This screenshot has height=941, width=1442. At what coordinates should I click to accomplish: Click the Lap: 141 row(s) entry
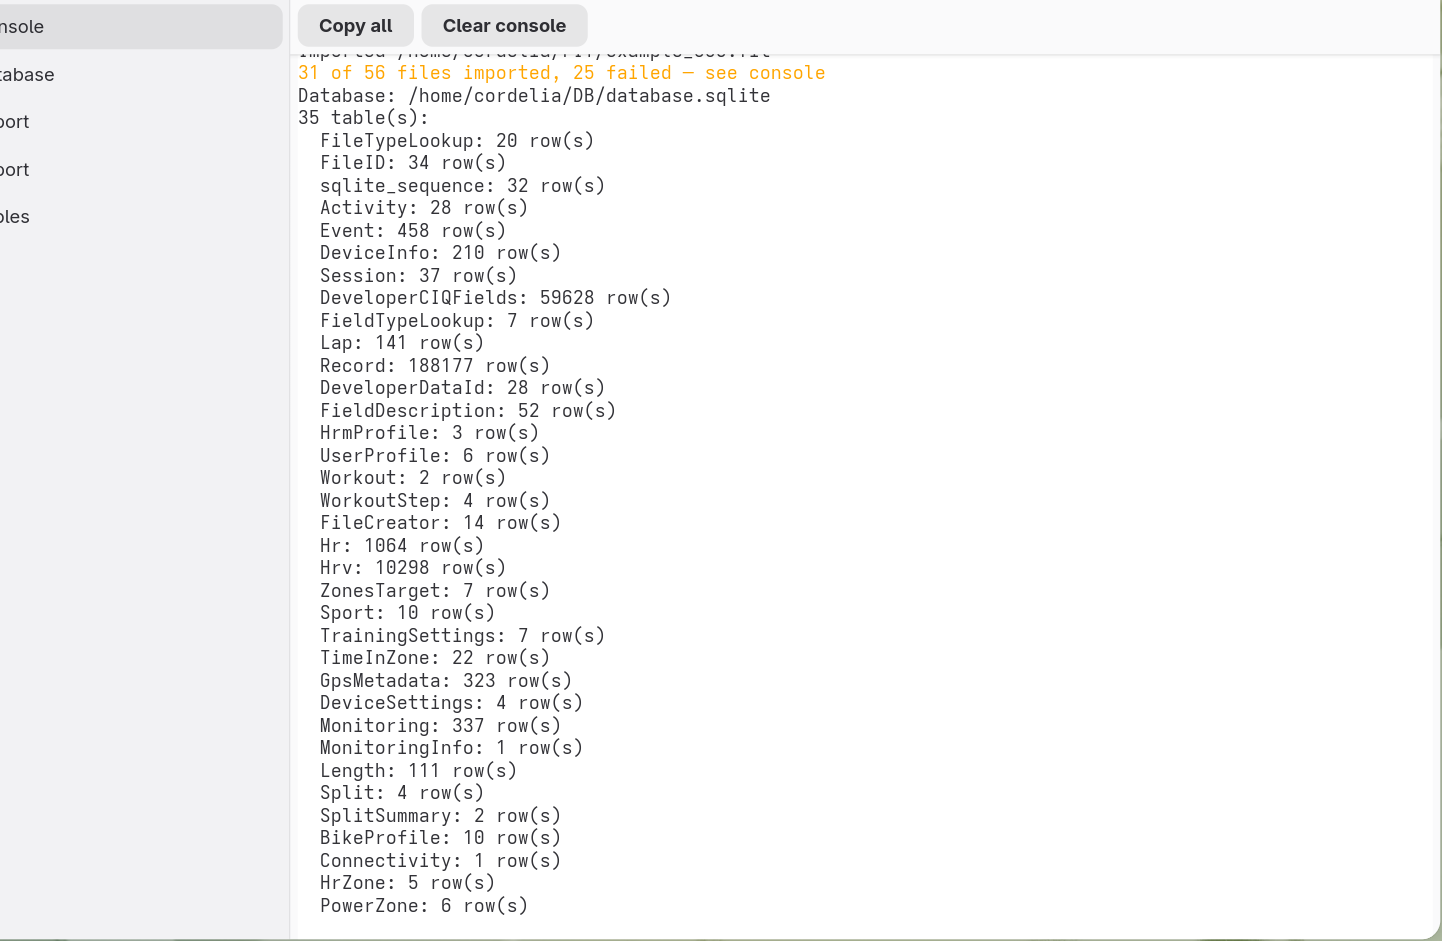(402, 343)
